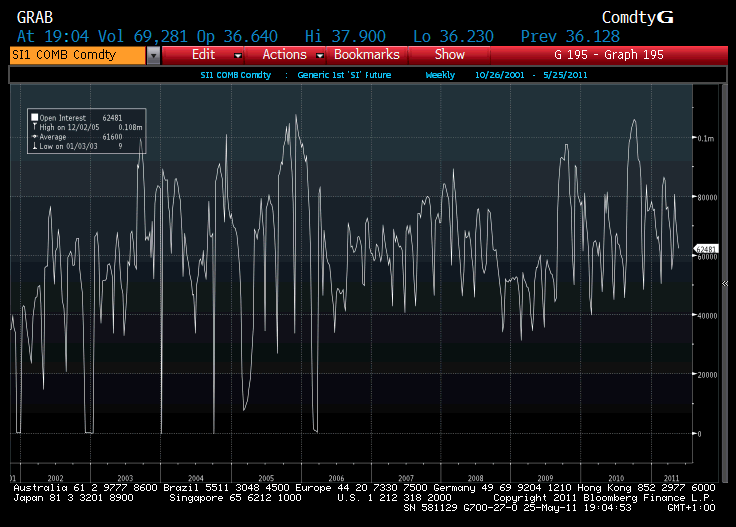Toggle the Open Interest legend box
The height and width of the screenshot is (527, 736).
(x=35, y=117)
